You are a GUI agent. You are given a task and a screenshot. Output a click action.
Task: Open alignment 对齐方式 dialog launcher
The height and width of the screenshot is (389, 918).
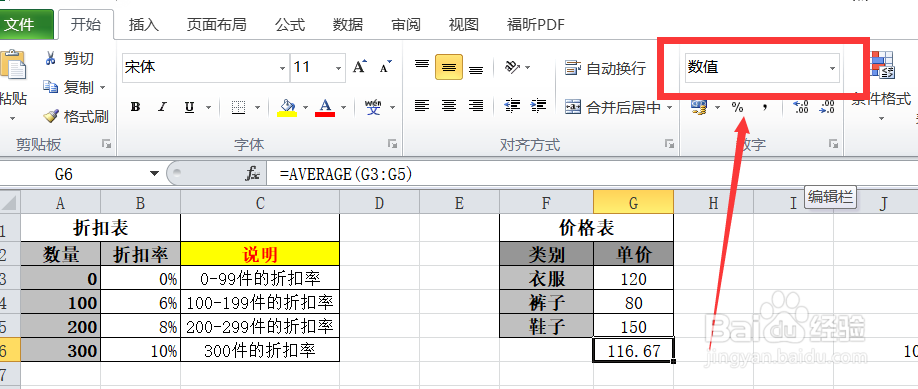coord(669,144)
